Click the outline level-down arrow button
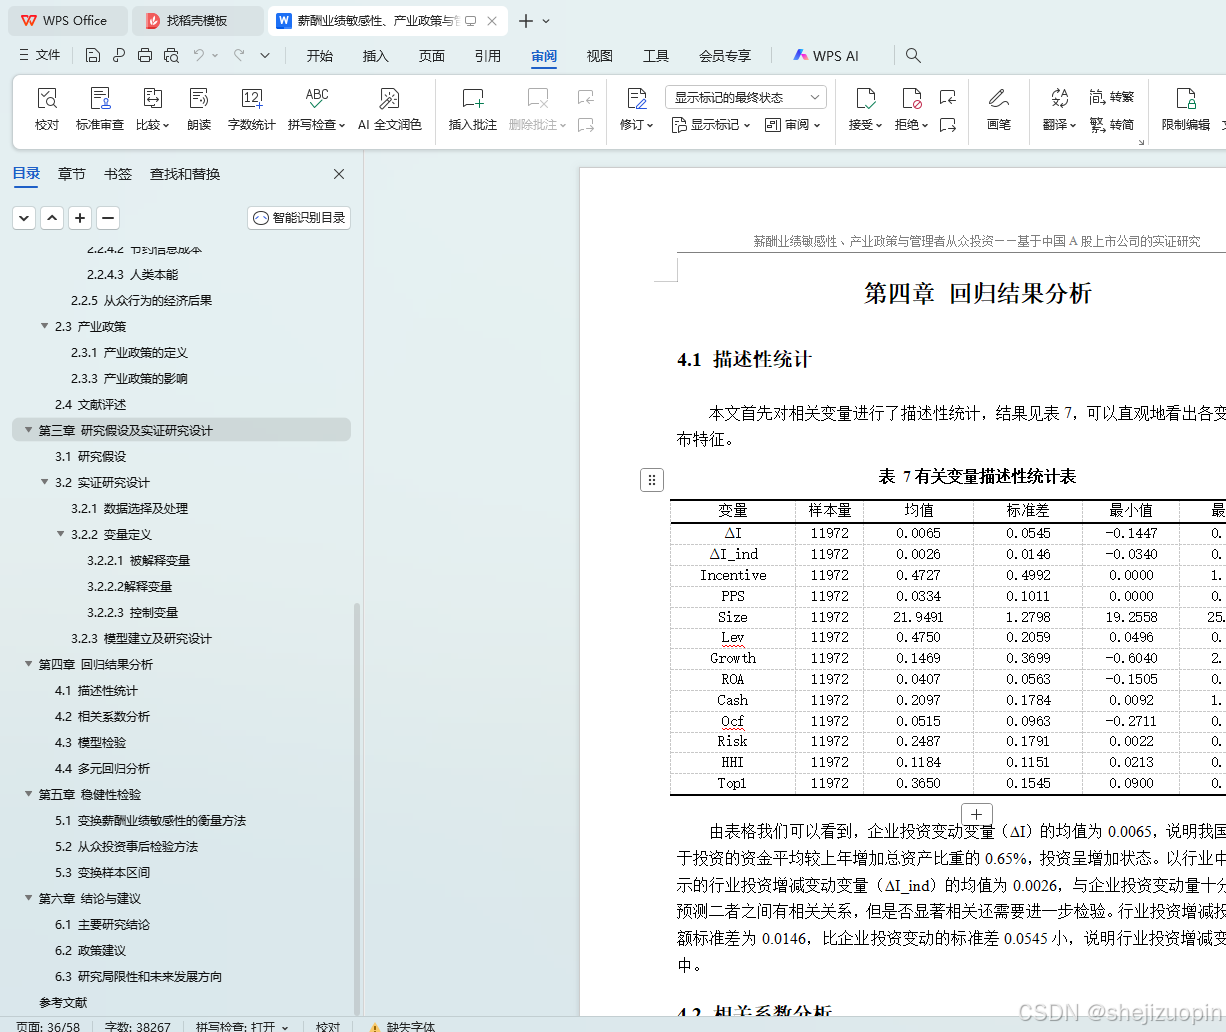Viewport: 1226px width, 1032px height. coord(24,217)
